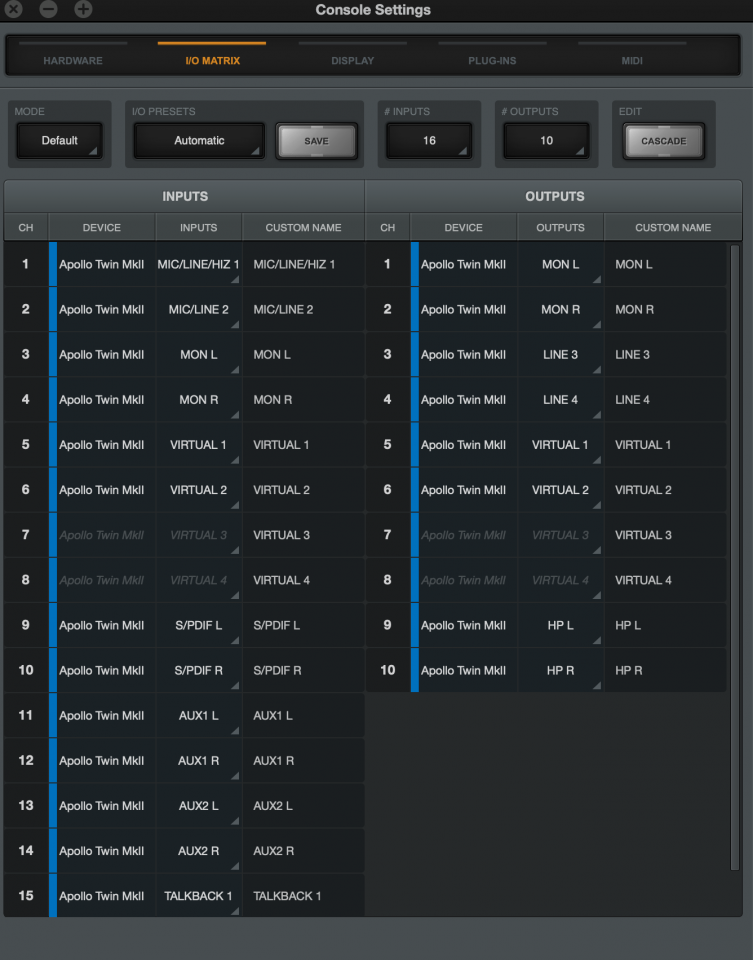This screenshot has height=960, width=753.
Task: Open input channel 9 S/PDIF L selector
Action: (198, 625)
